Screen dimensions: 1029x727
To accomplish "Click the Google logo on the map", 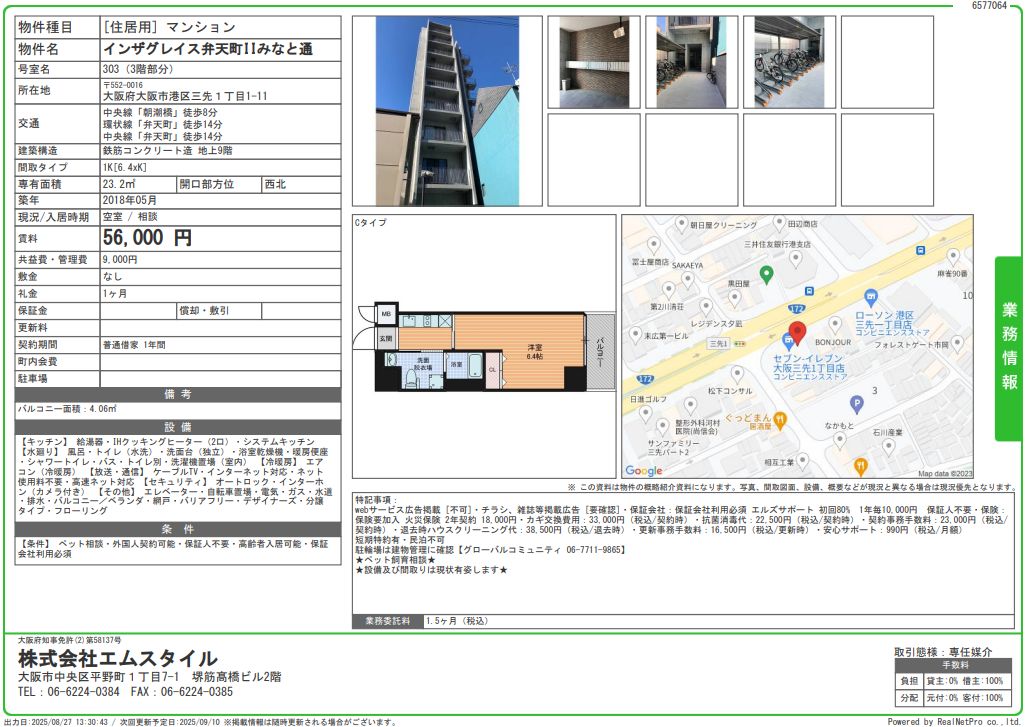I will pyautogui.click(x=644, y=470).
